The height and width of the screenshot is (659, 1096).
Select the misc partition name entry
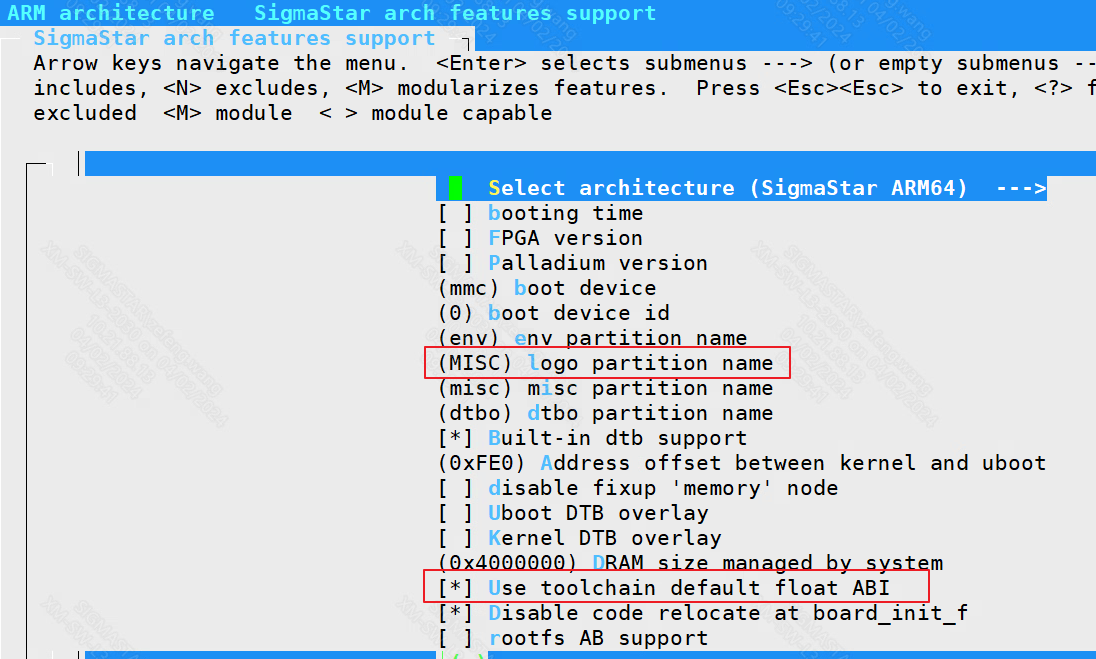[x=605, y=388]
